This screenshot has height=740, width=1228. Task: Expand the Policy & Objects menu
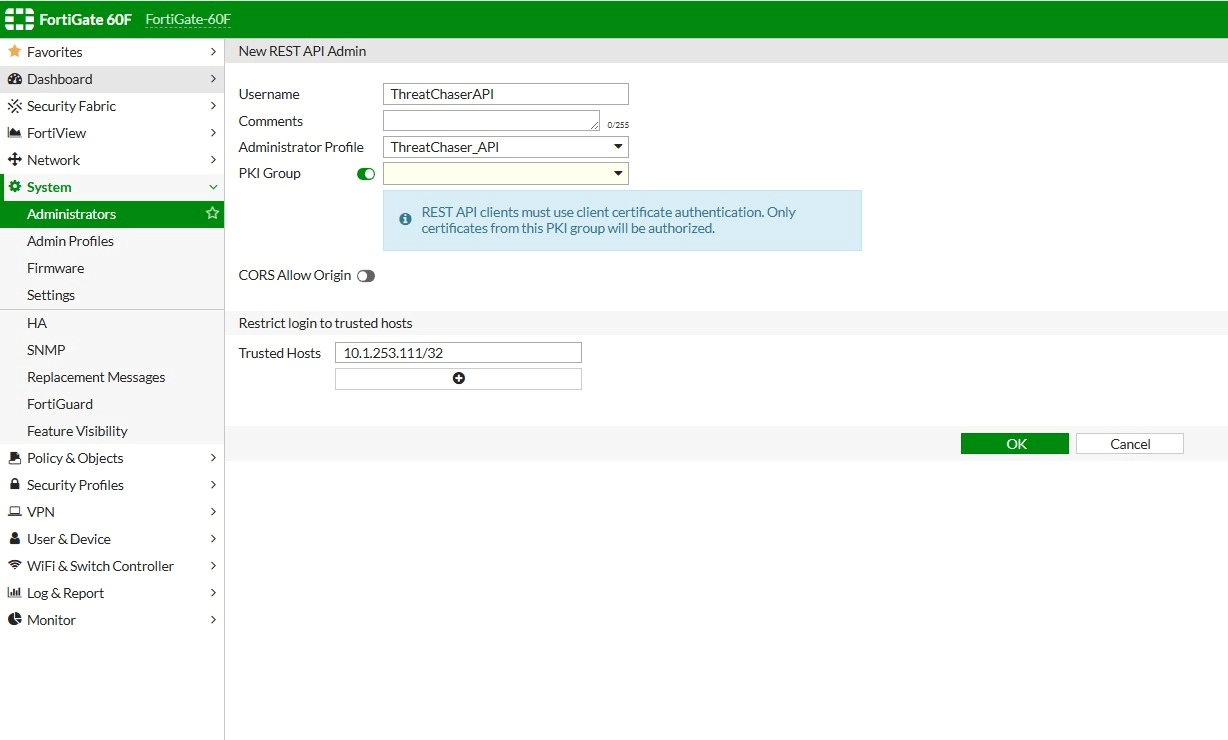212,458
